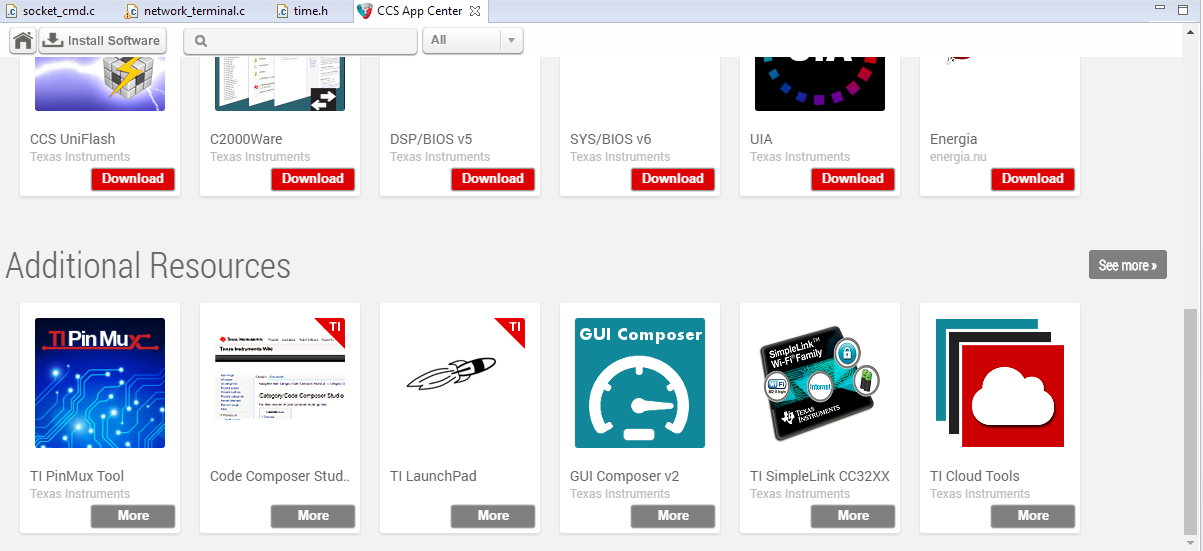
Task: Select GUI Composer v2 title
Action: point(624,476)
